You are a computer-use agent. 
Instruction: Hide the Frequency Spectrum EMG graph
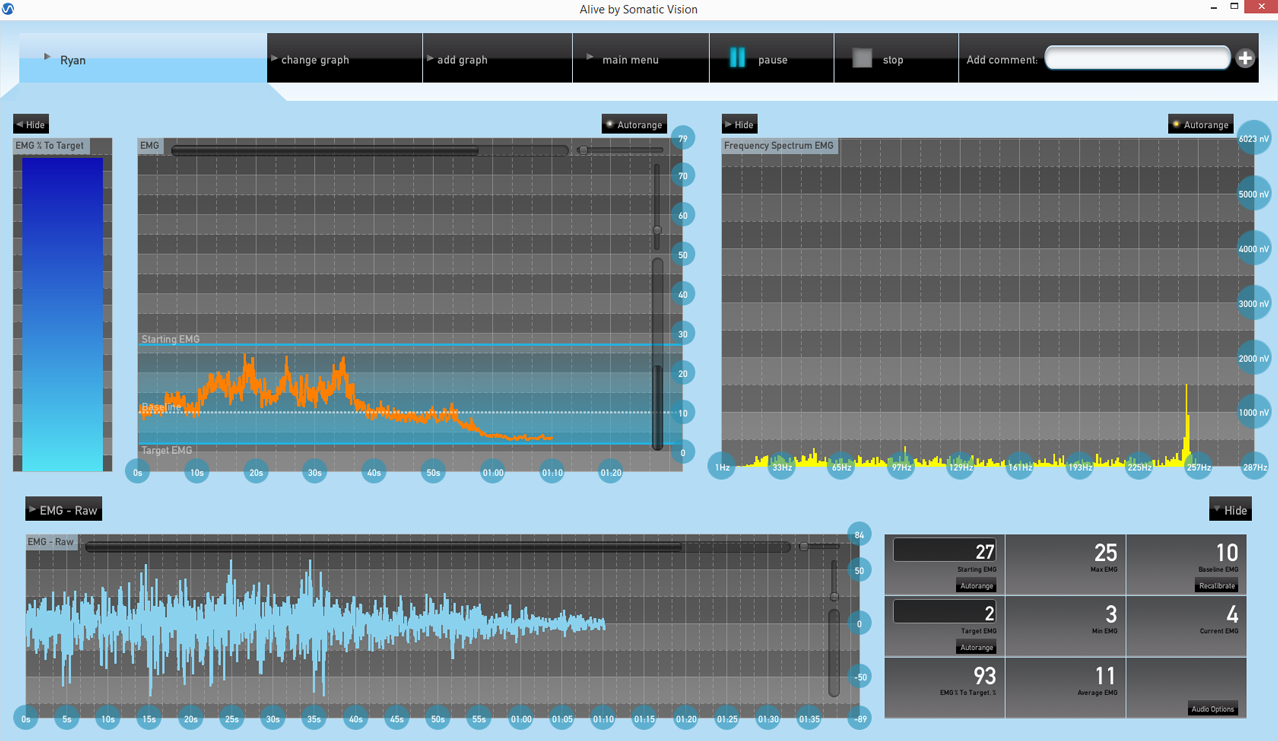tap(739, 125)
